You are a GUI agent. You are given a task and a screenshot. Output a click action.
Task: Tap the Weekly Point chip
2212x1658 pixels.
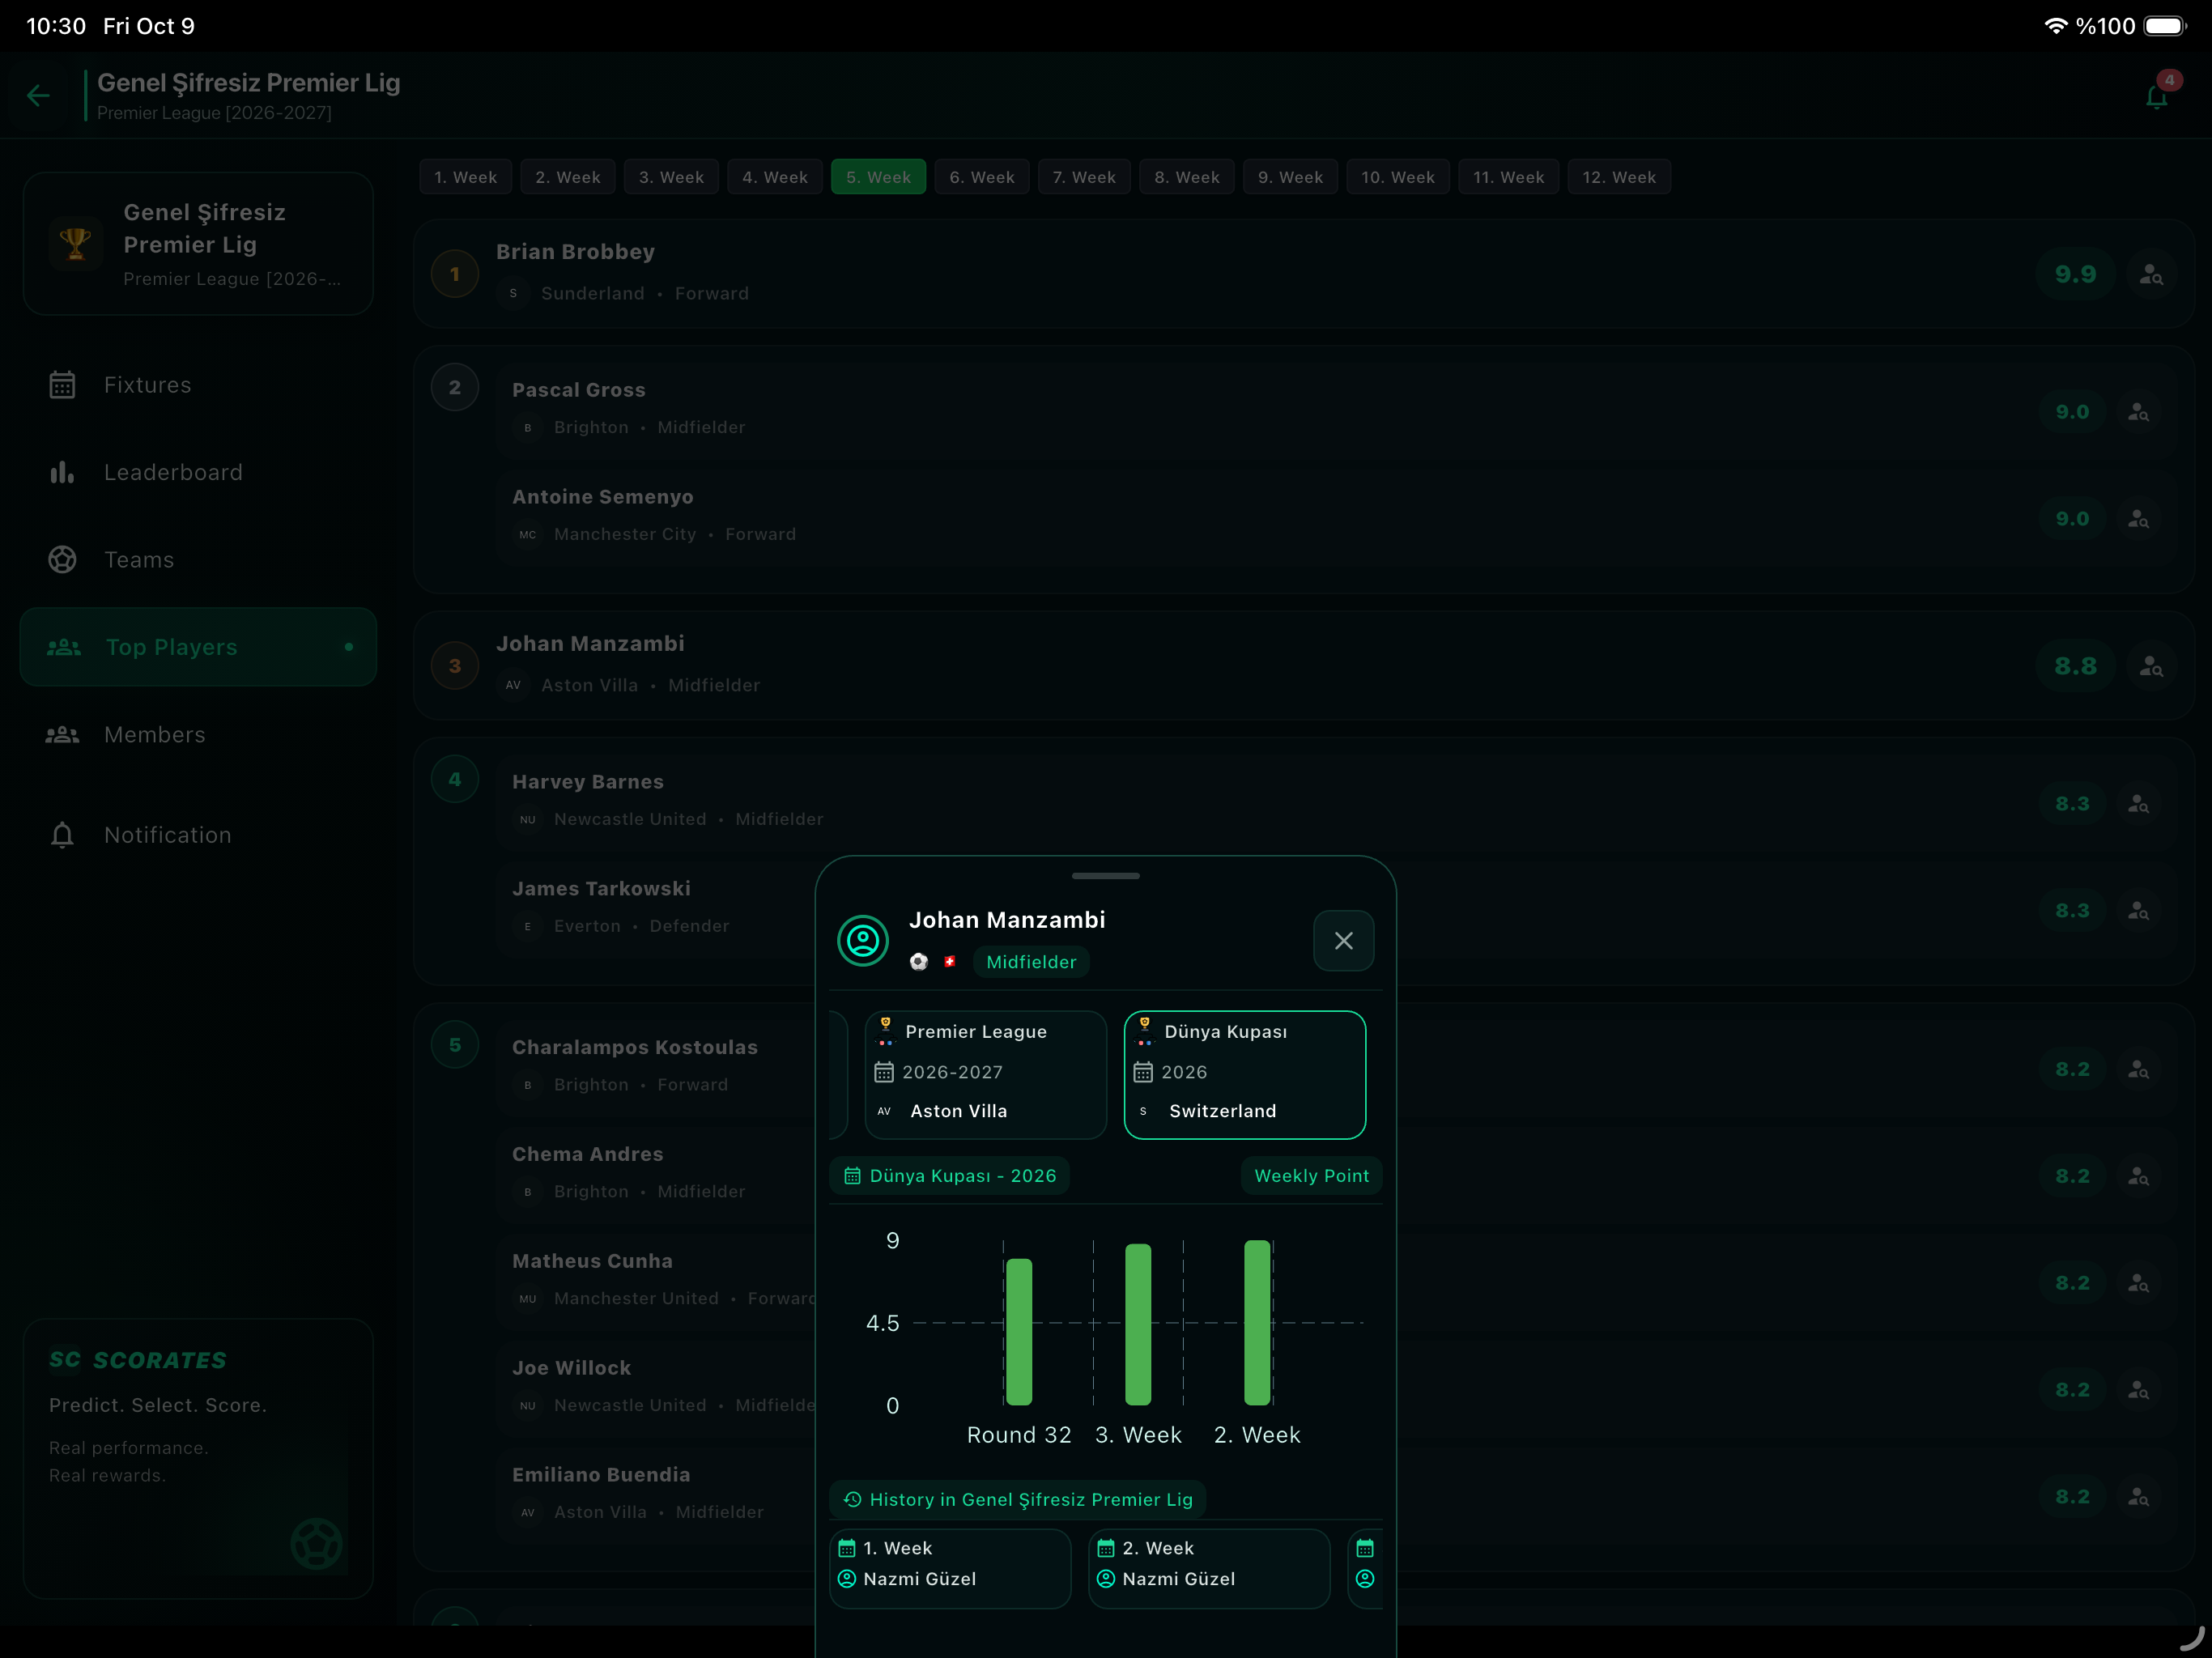pyautogui.click(x=1311, y=1176)
